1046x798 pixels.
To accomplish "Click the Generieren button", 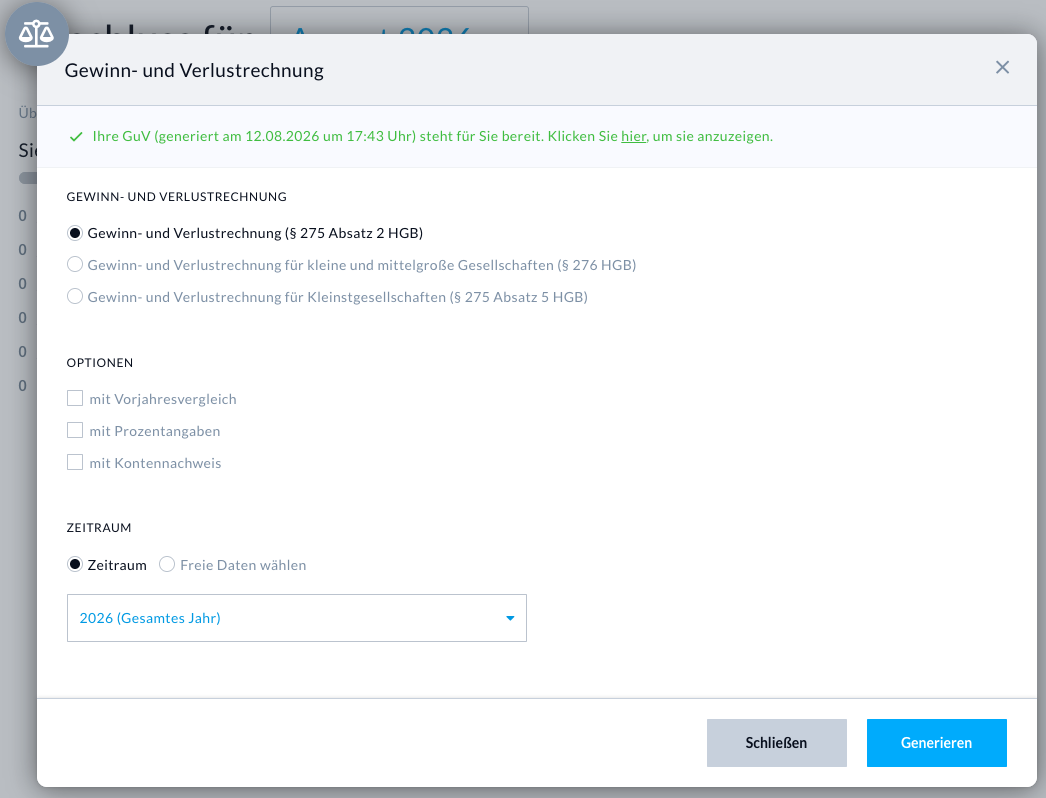I will [x=937, y=743].
